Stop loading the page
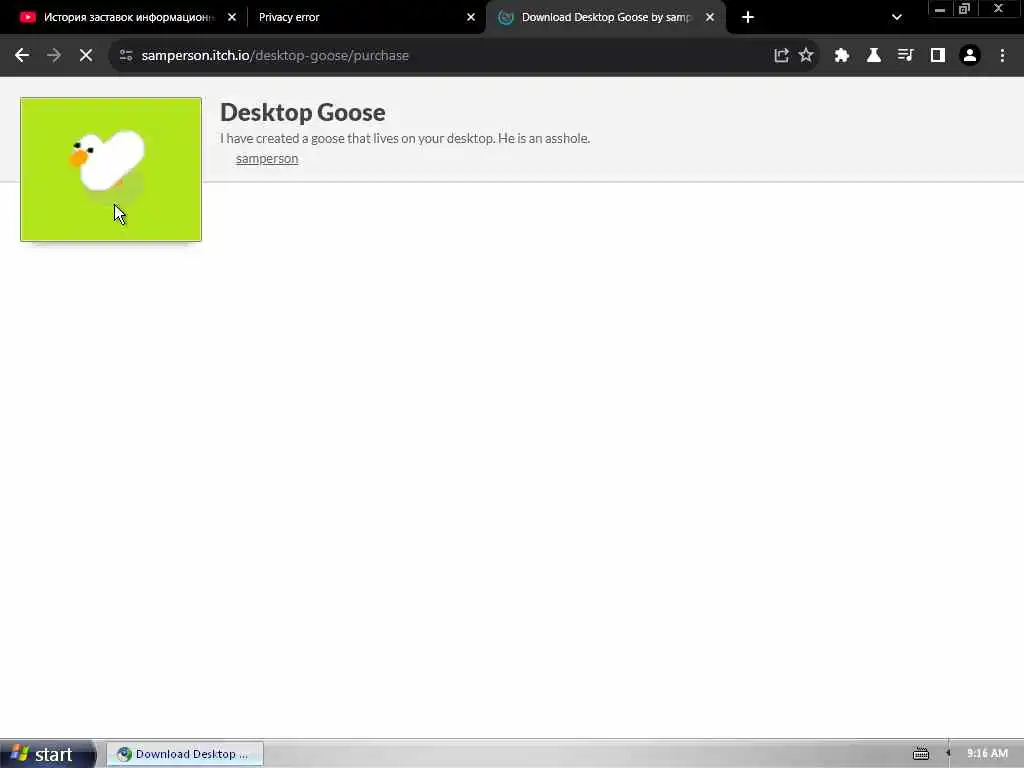 pos(86,56)
